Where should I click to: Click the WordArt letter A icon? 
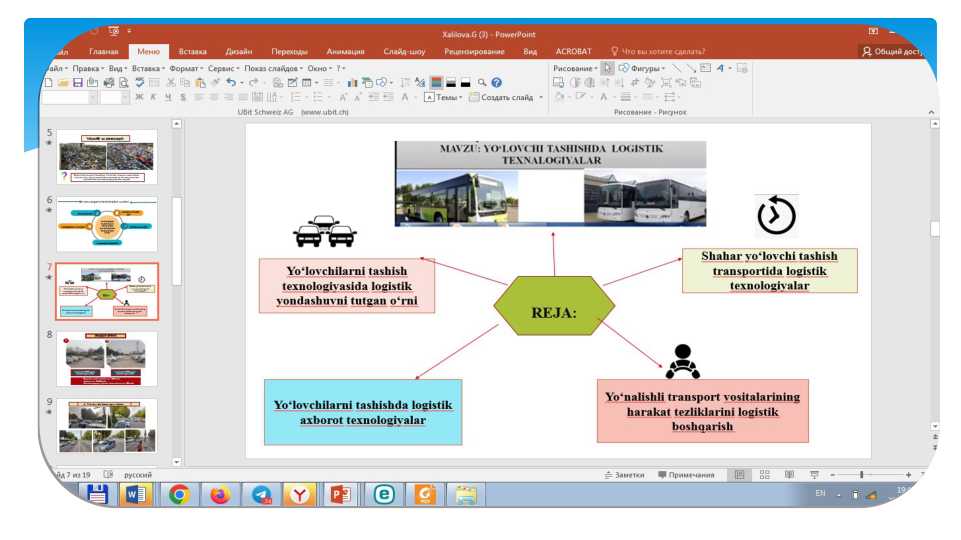pyautogui.click(x=722, y=68)
